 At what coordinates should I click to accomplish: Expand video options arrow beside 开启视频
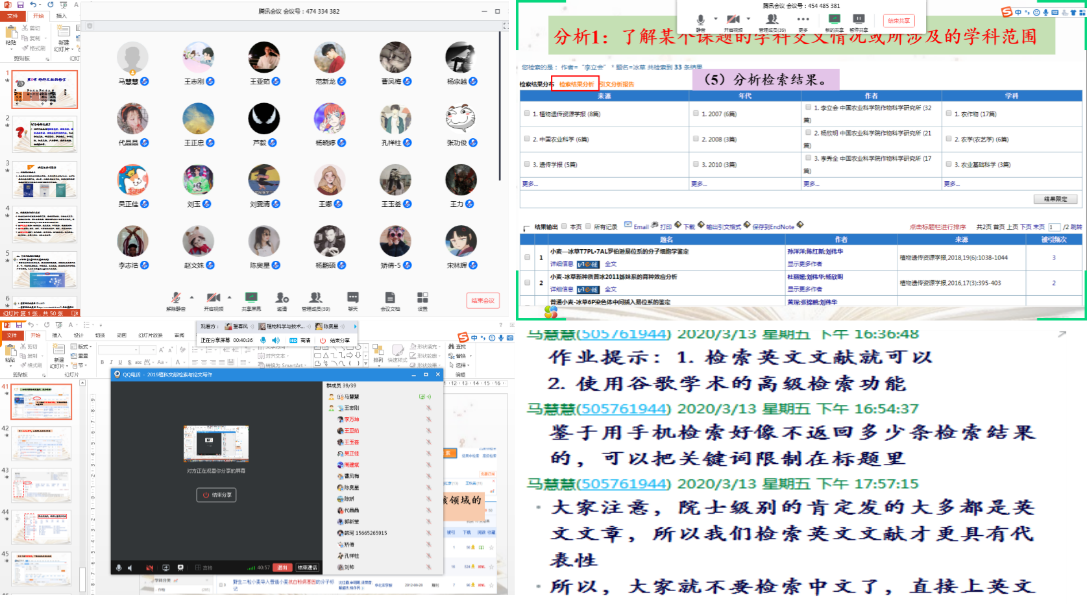(229, 296)
